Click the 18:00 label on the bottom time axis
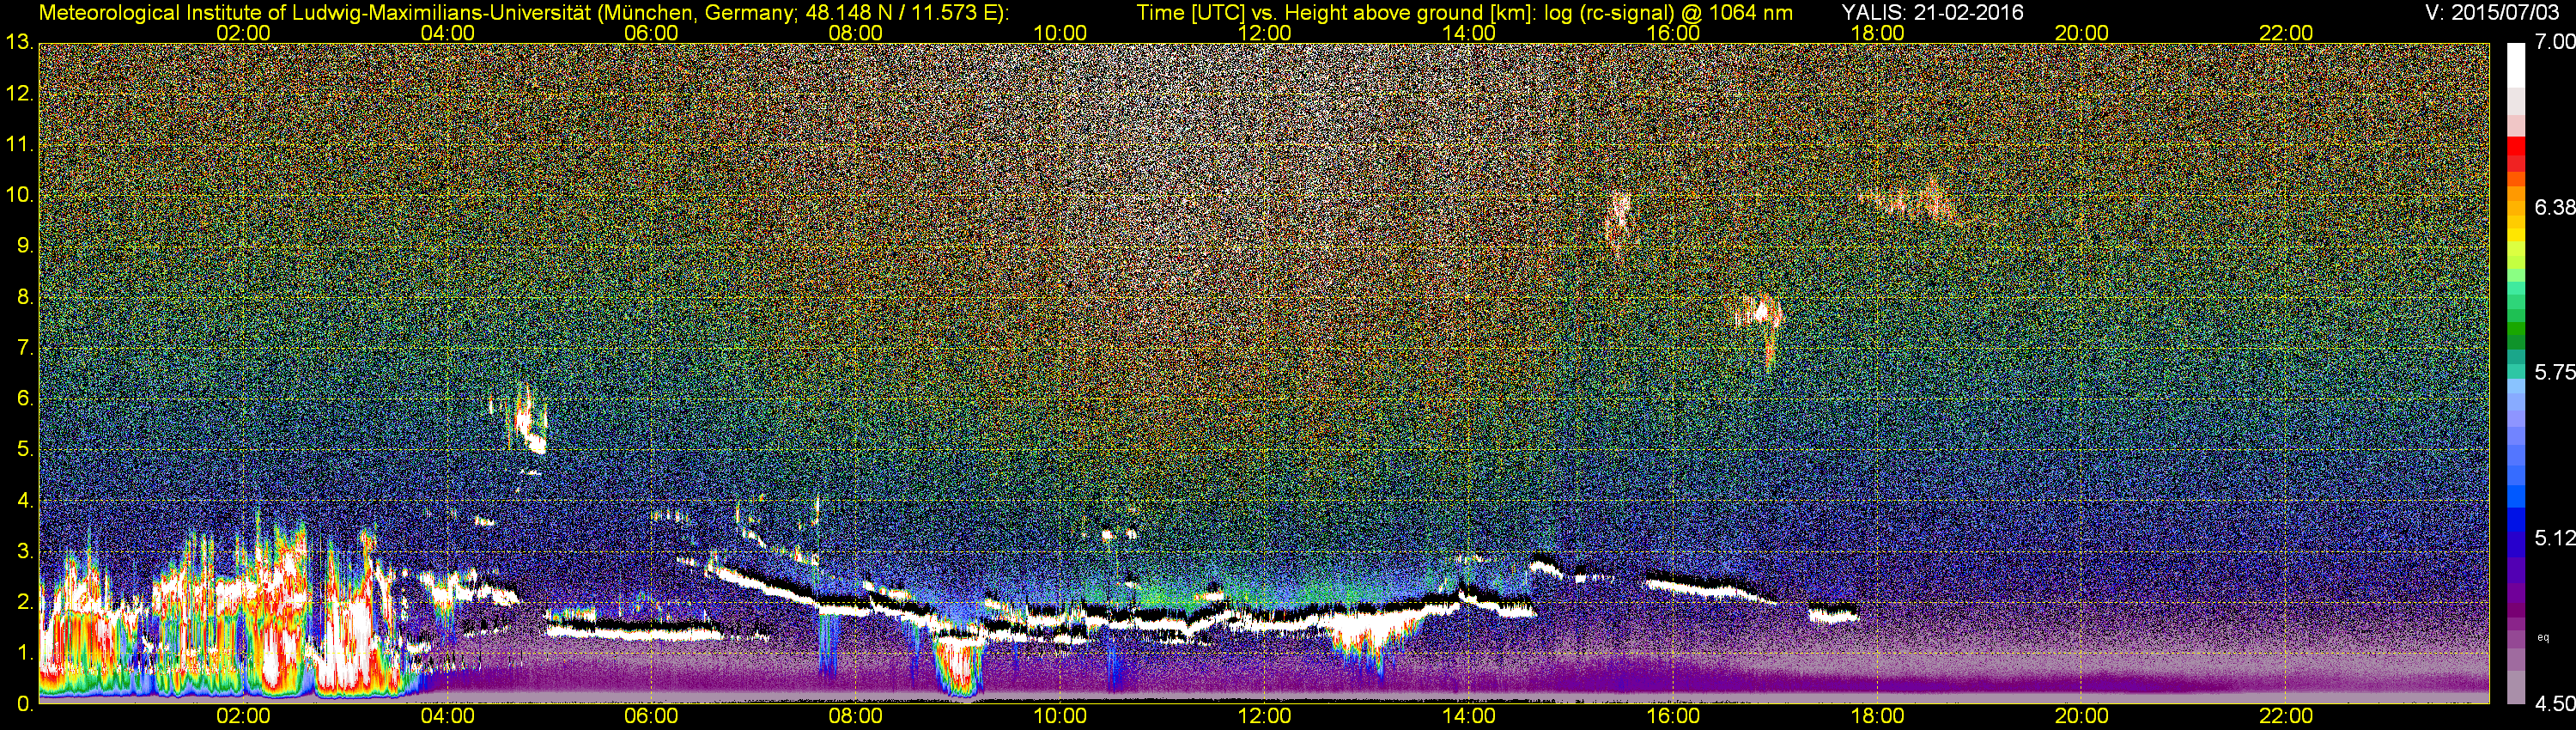The height and width of the screenshot is (730, 2576). 1877,717
